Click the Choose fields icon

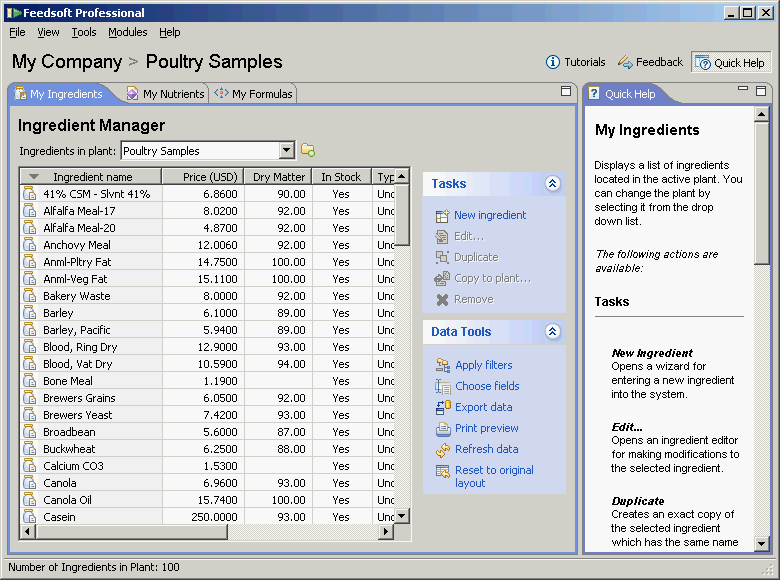(x=443, y=386)
